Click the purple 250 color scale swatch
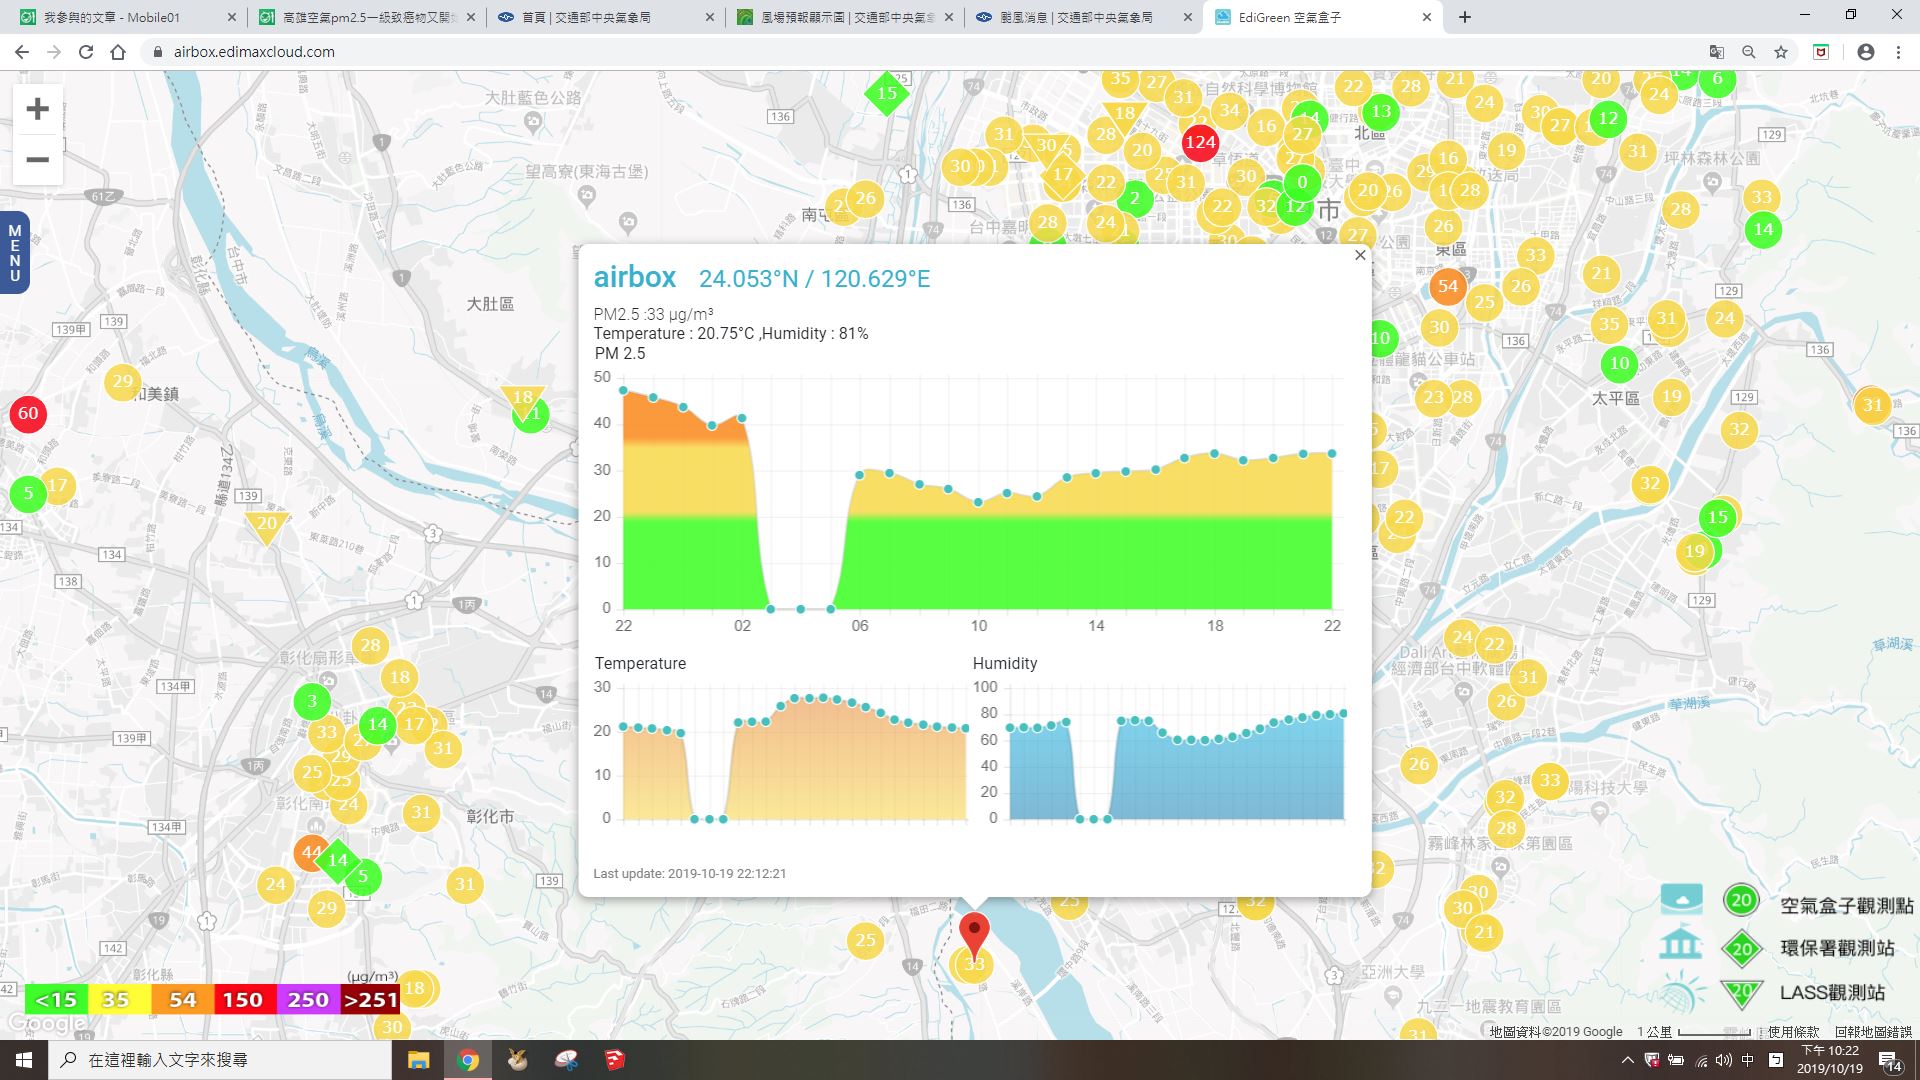The width and height of the screenshot is (1920, 1080). tap(308, 1000)
